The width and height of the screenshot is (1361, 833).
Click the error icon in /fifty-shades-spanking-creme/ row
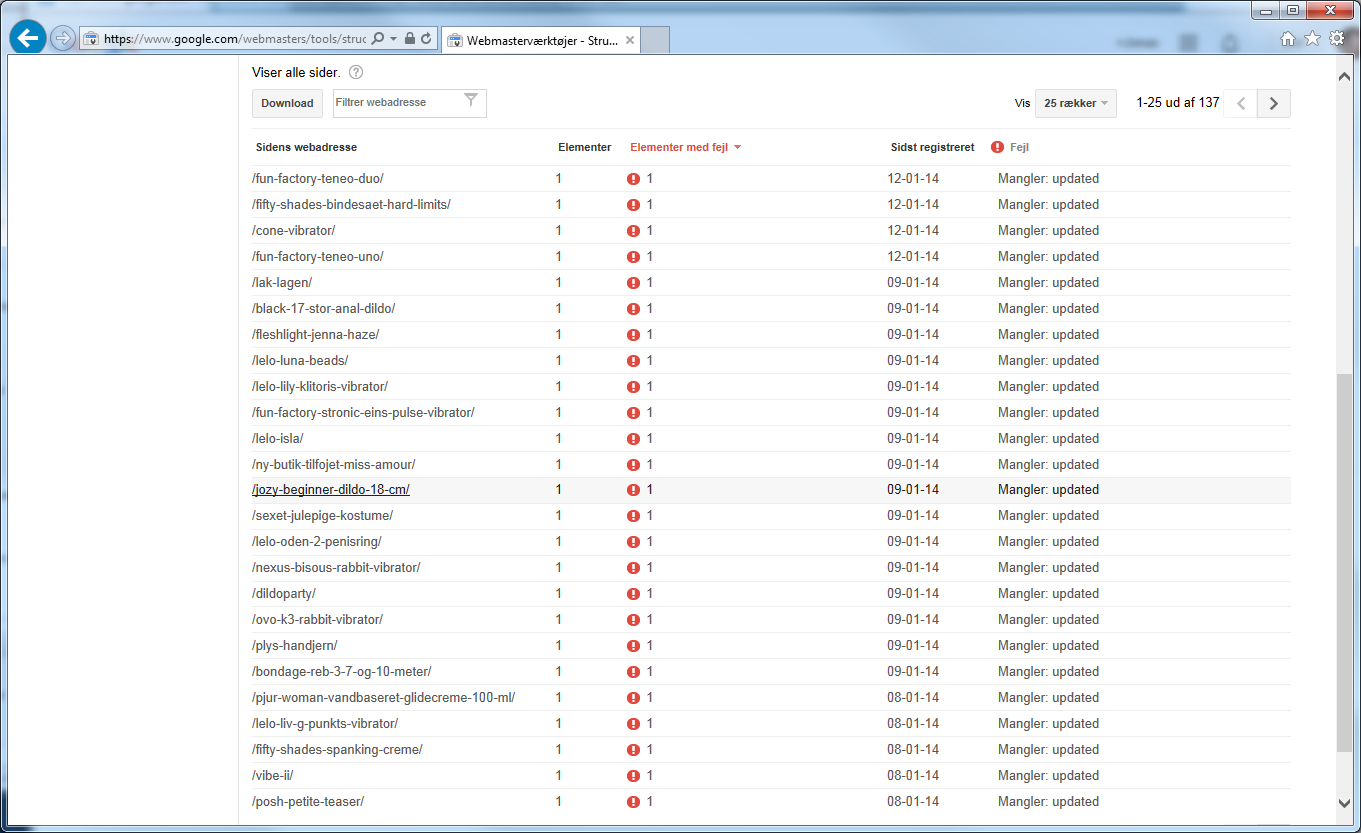click(633, 750)
